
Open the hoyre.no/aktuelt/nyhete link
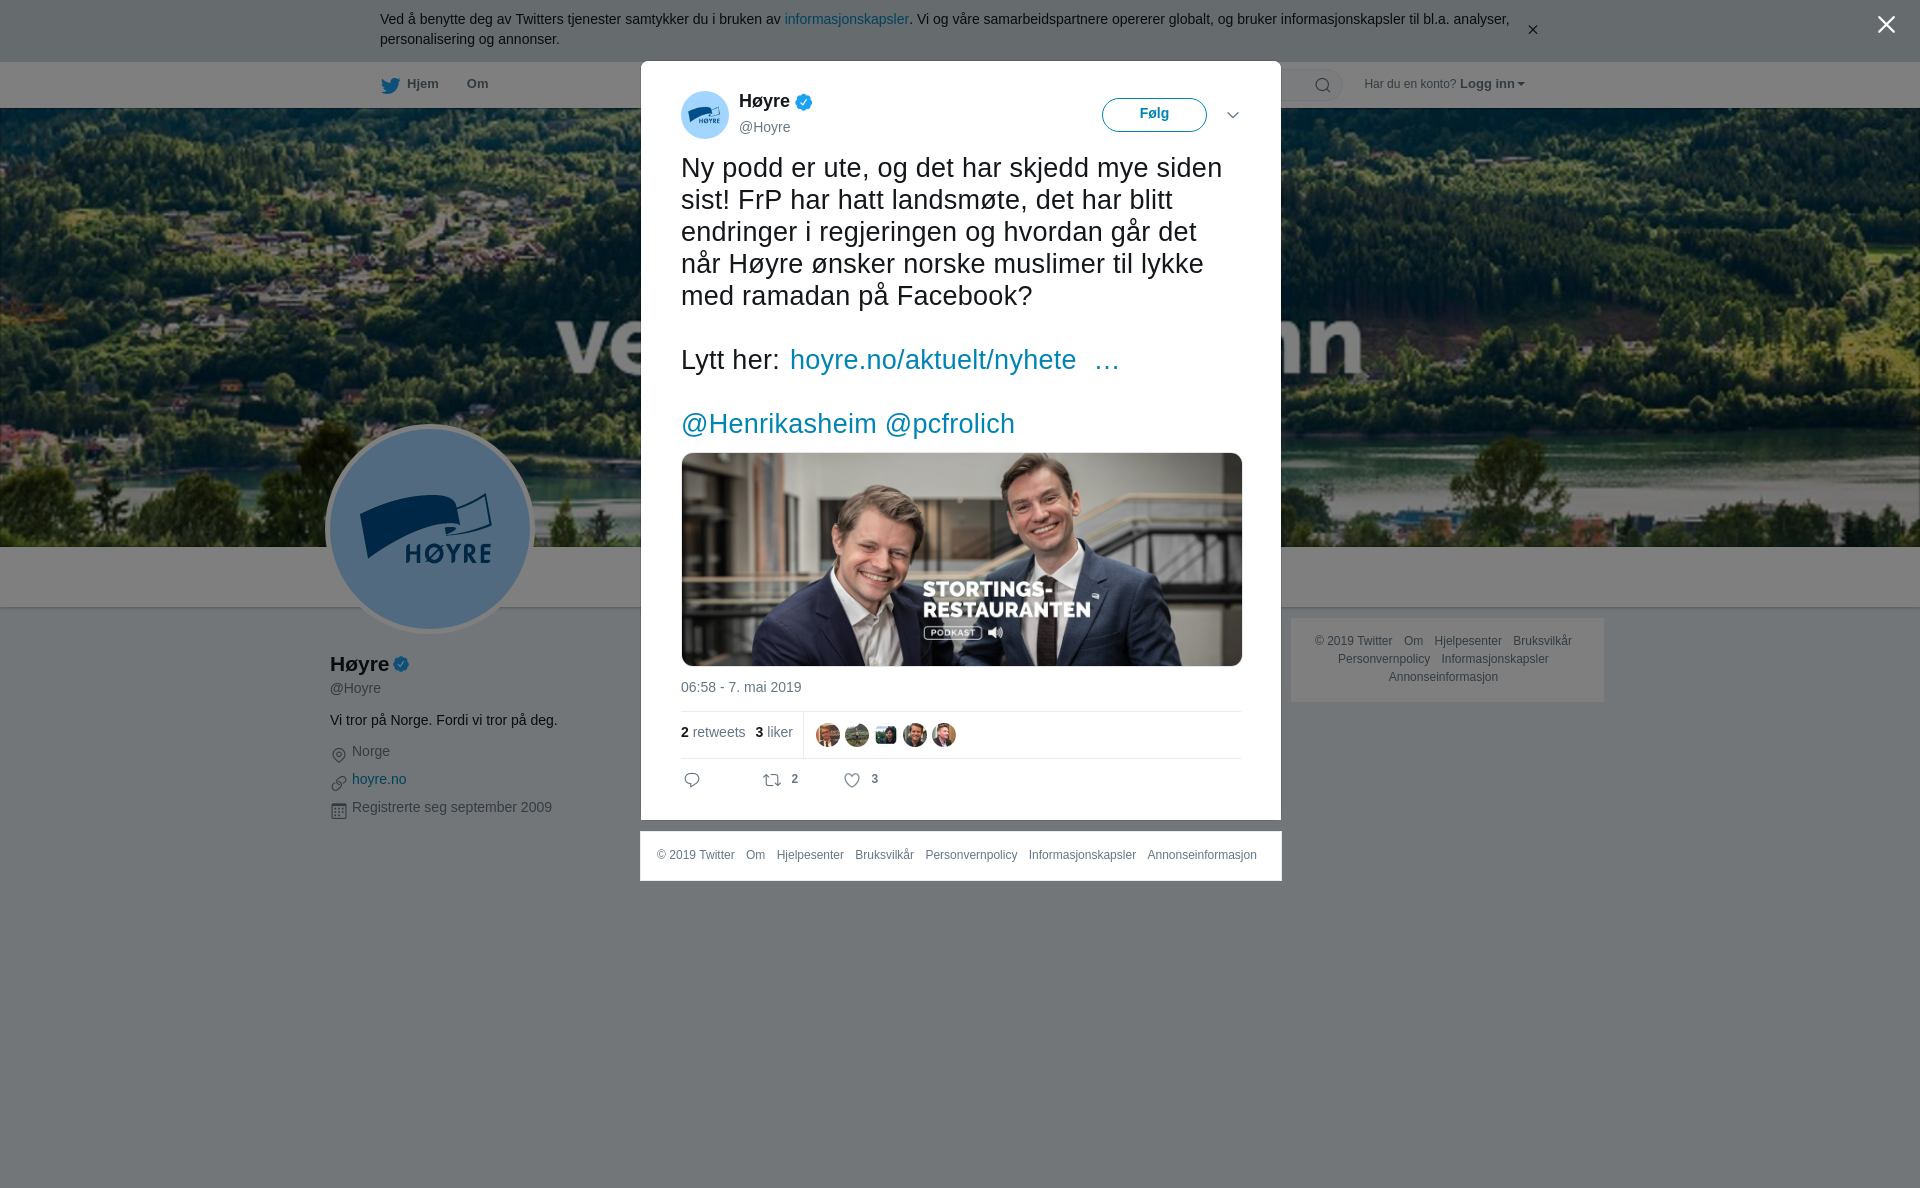[933, 360]
